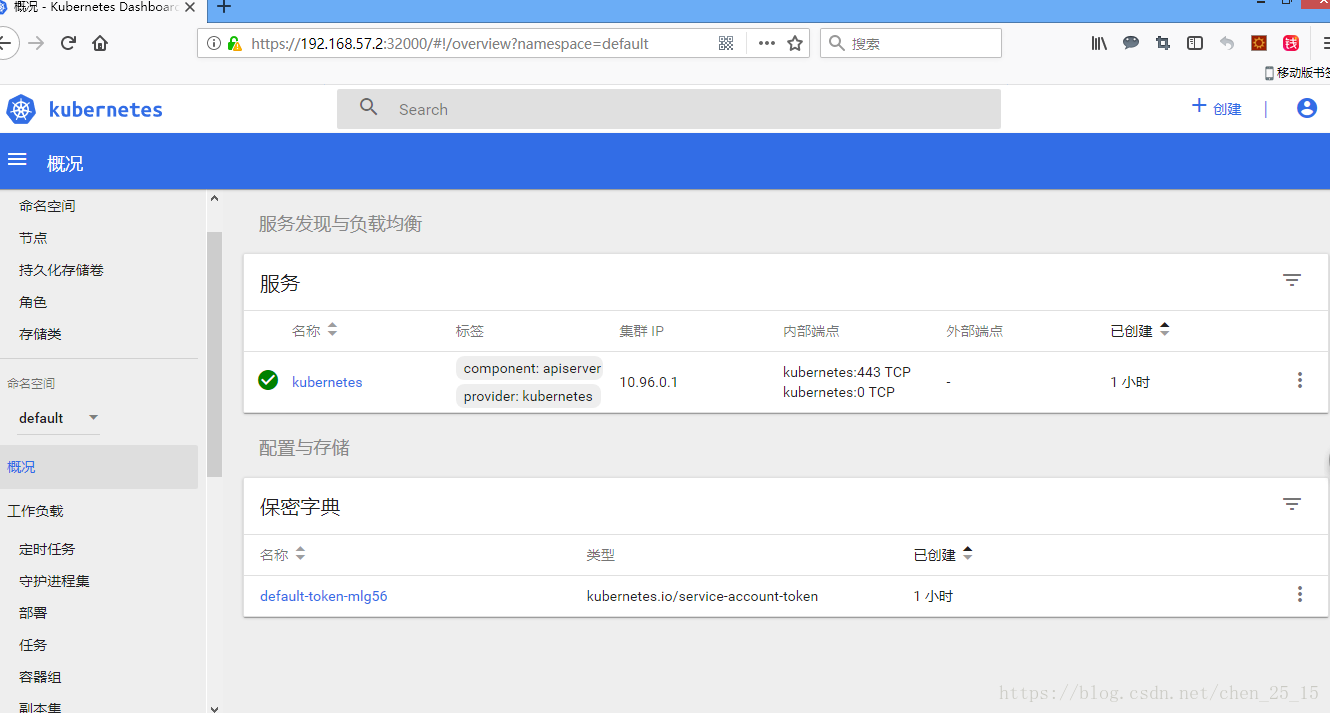Open a new browser tab

[224, 7]
